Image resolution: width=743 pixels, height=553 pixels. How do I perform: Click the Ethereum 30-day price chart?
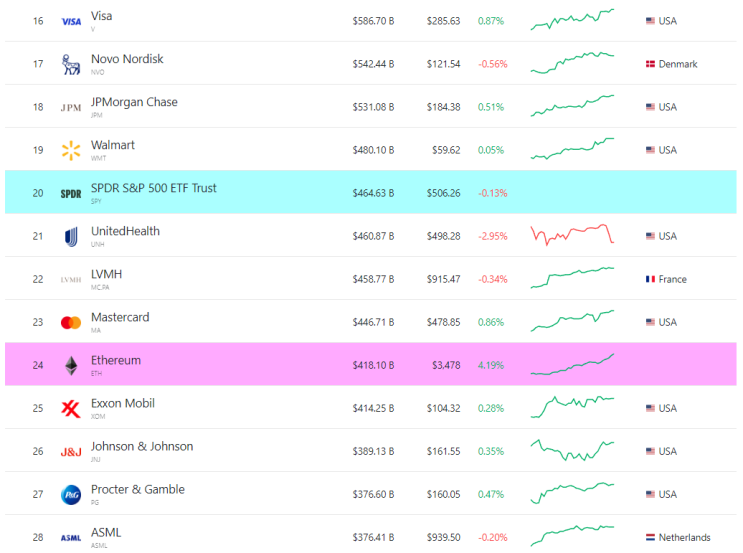pos(572,365)
